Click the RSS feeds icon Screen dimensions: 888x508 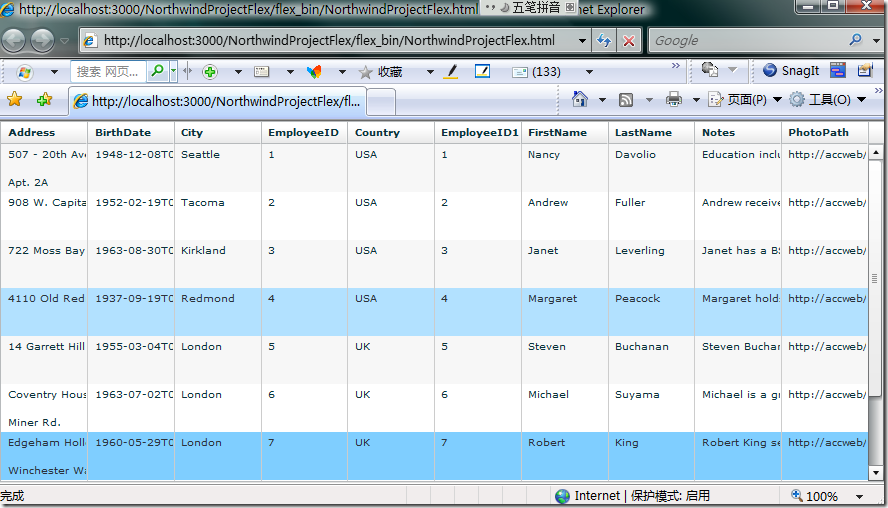626,100
